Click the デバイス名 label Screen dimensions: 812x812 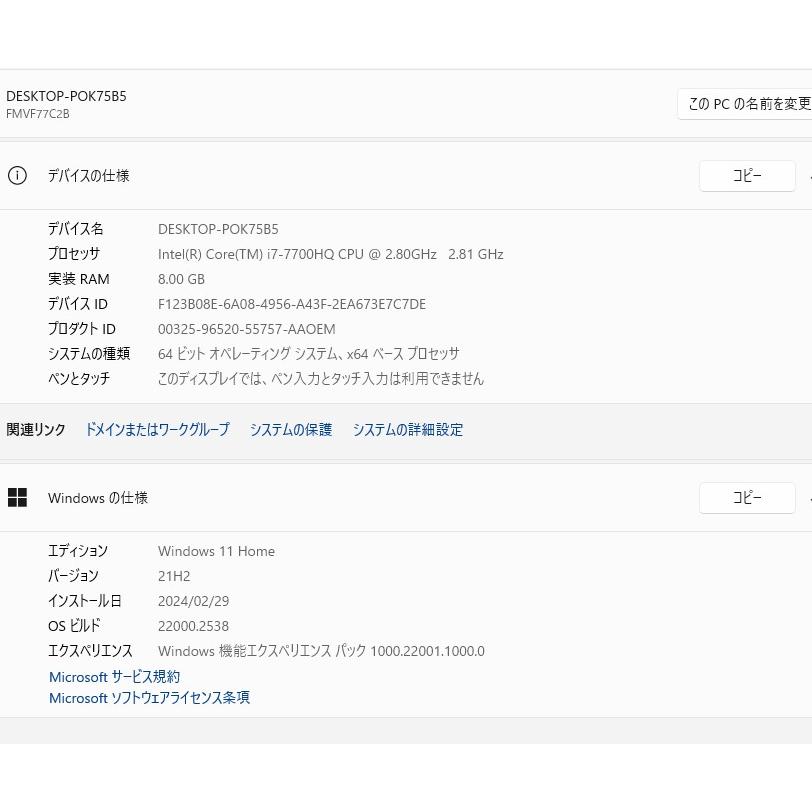pyautogui.click(x=76, y=229)
